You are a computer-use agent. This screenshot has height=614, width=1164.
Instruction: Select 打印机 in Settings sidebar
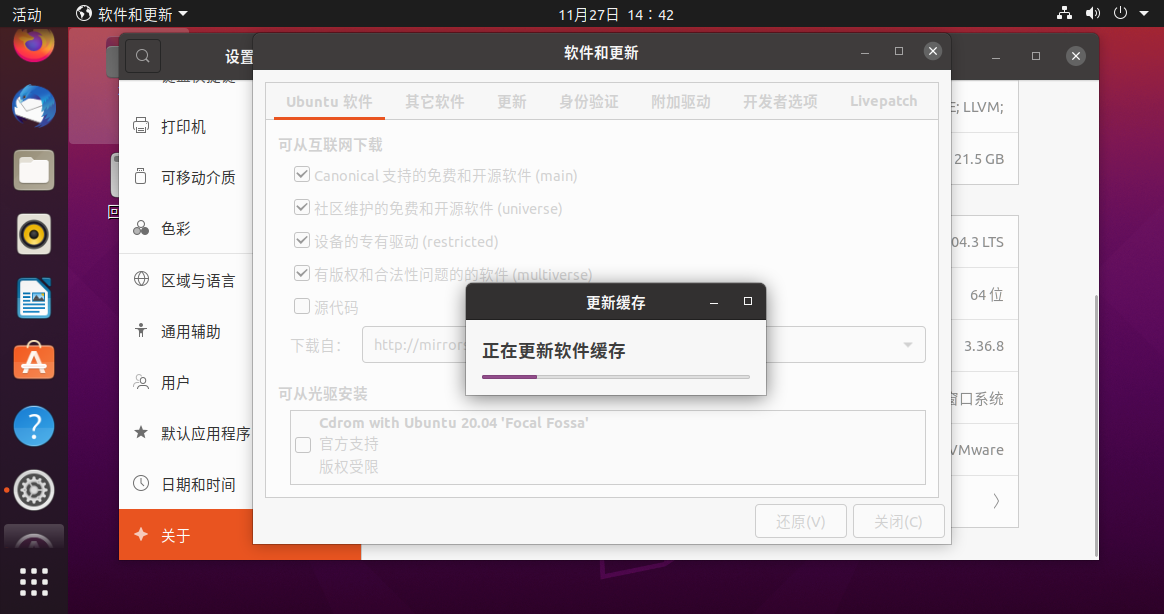[x=183, y=126]
